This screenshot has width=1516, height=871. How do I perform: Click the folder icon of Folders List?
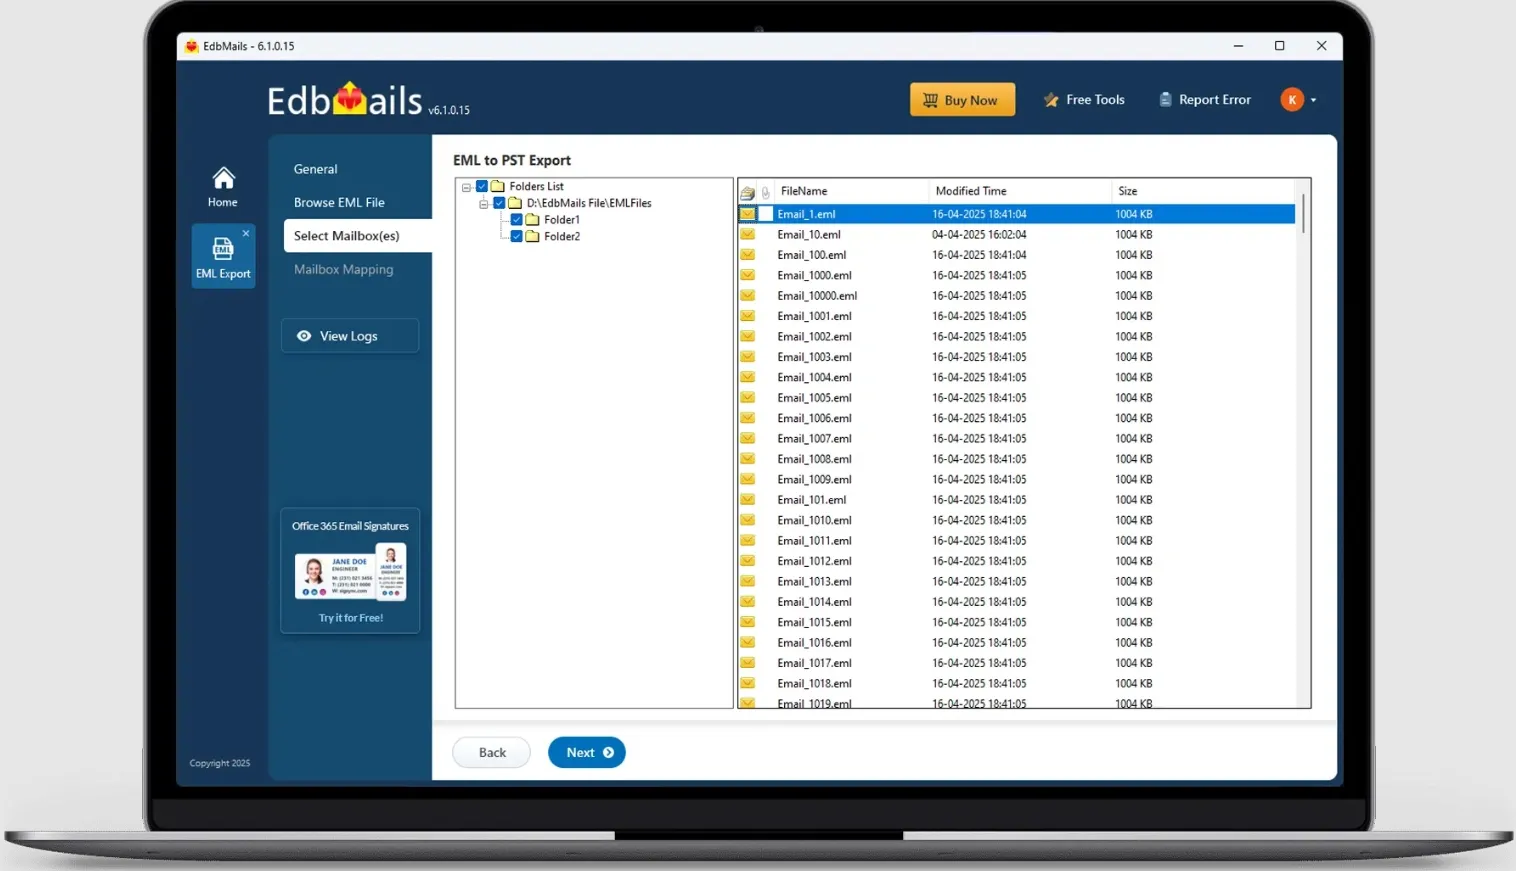click(498, 186)
